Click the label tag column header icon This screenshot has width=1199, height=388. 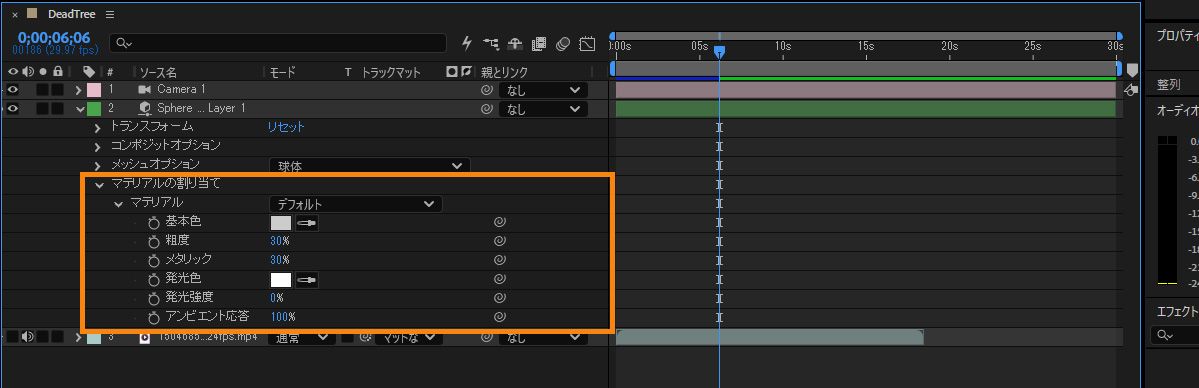point(89,72)
